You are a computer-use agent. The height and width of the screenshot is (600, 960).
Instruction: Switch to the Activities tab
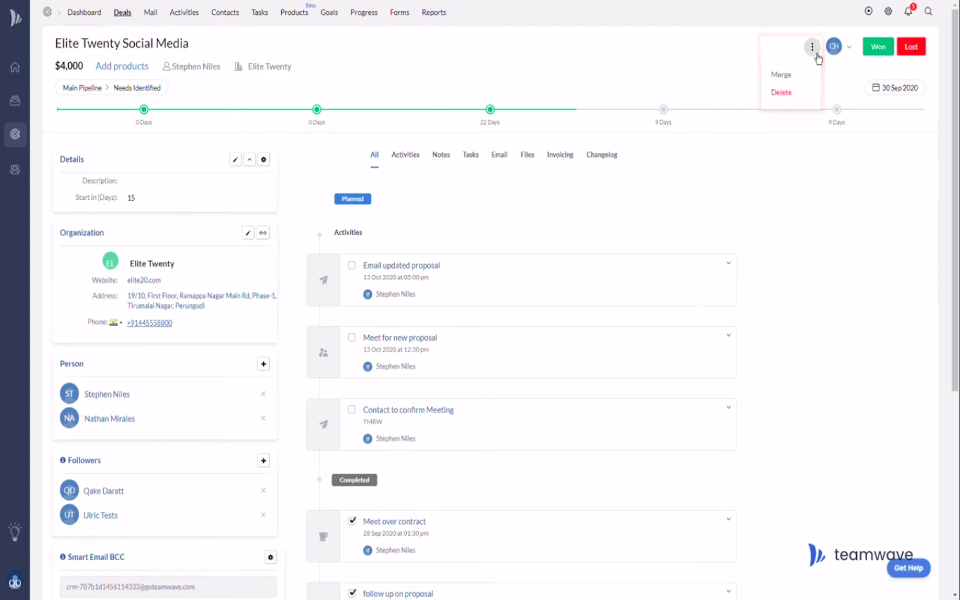(405, 155)
